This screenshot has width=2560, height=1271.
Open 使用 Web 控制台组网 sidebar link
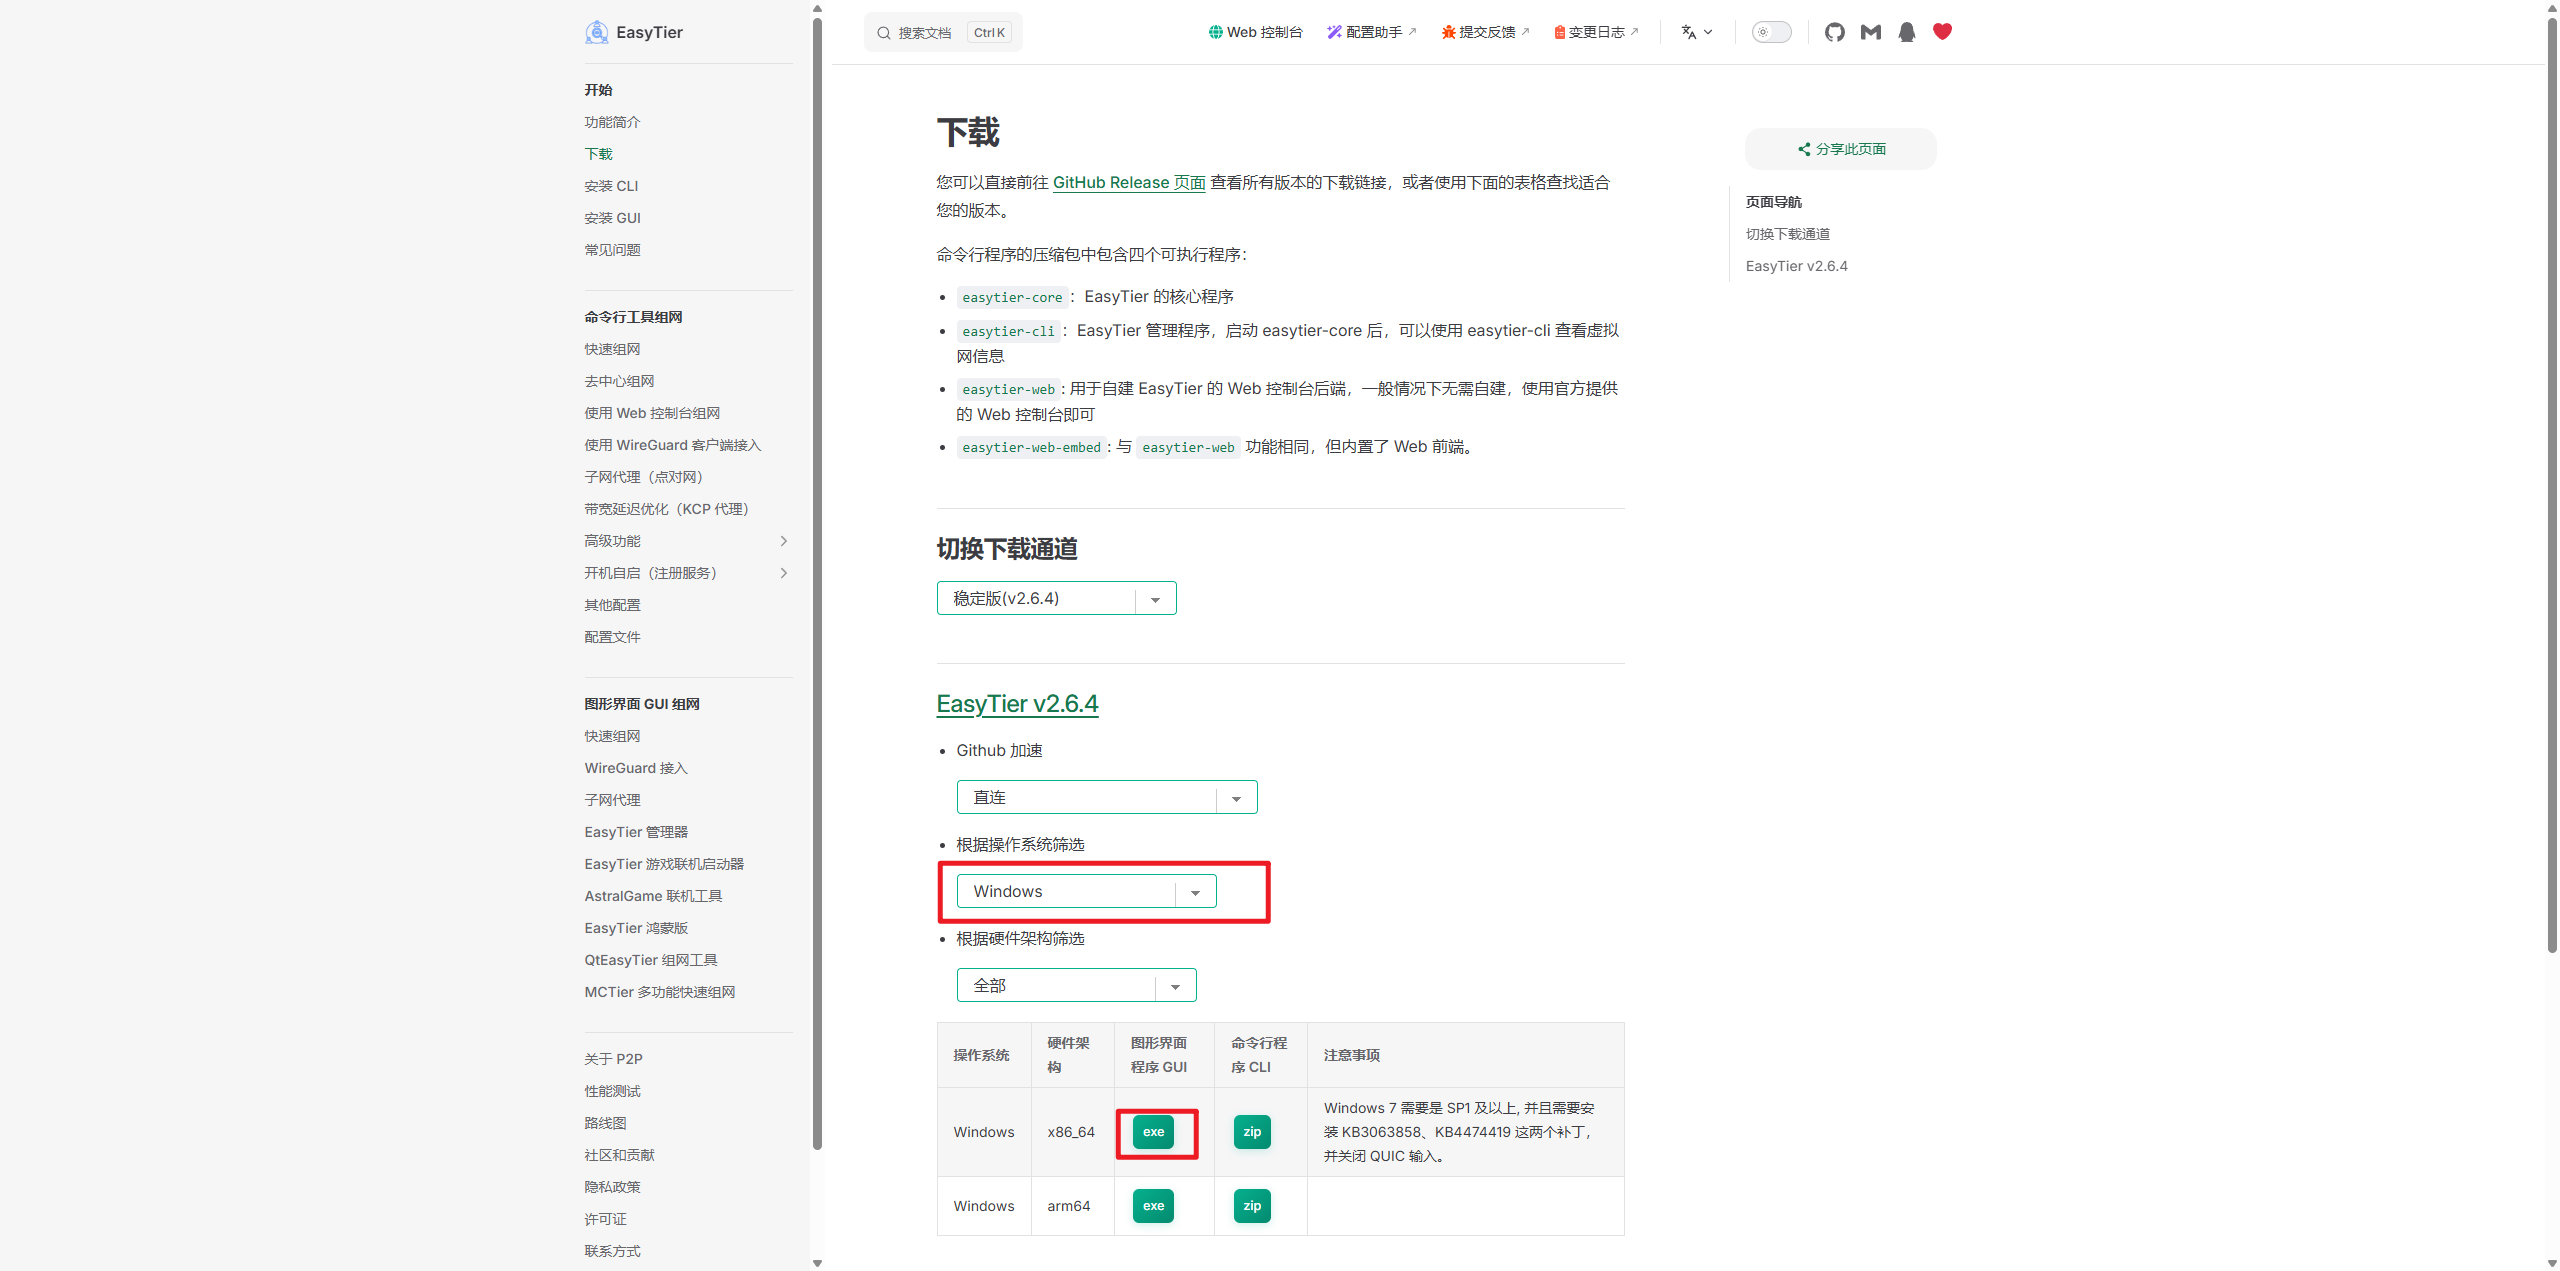coord(652,413)
